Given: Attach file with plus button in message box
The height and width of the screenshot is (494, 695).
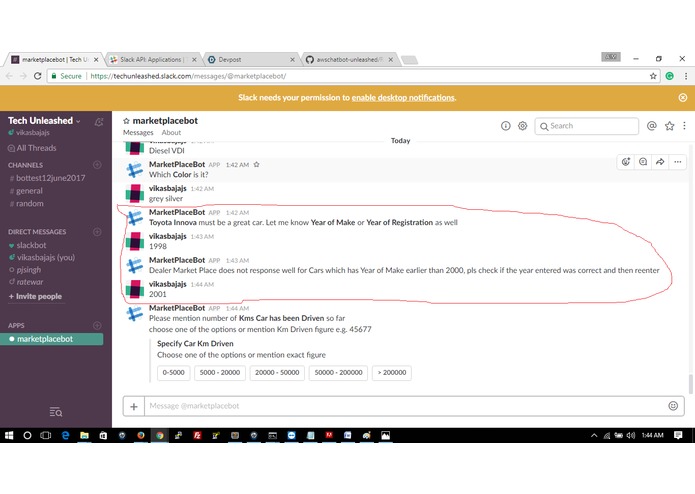Looking at the screenshot, I should [134, 406].
